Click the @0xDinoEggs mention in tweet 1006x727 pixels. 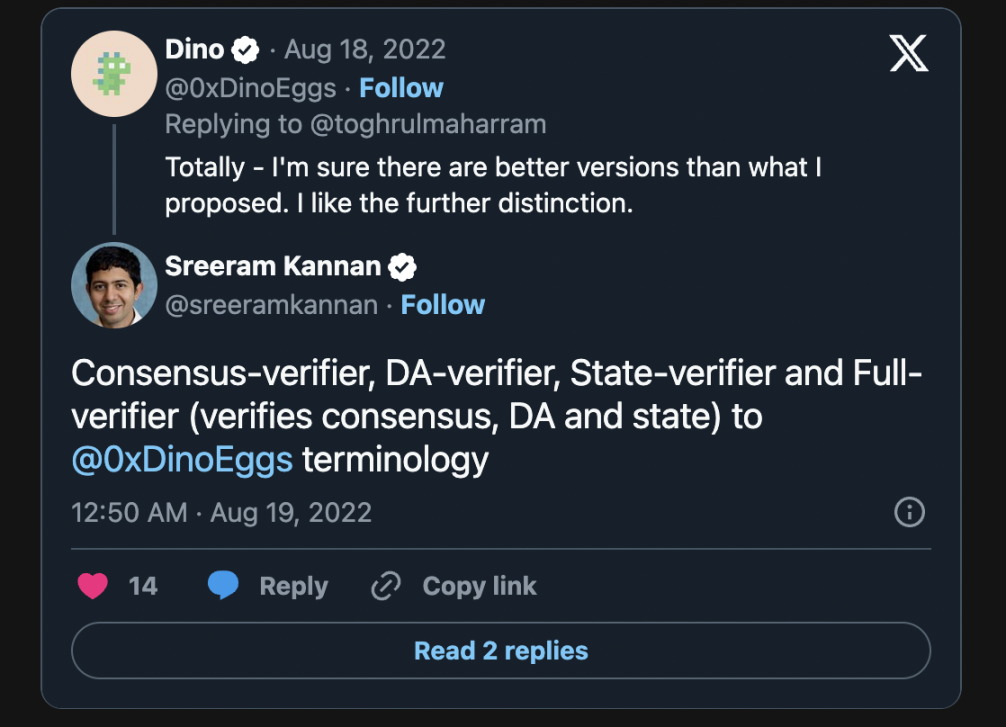[x=182, y=460]
